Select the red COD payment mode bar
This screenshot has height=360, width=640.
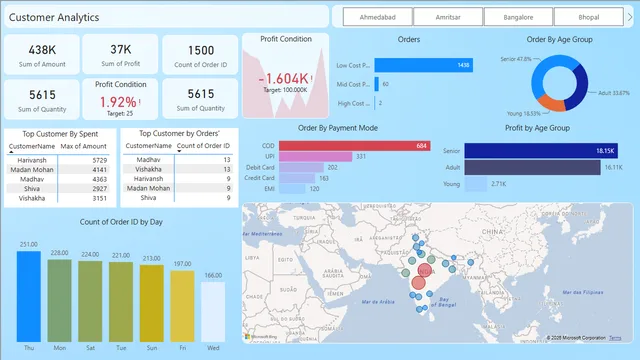pos(354,146)
